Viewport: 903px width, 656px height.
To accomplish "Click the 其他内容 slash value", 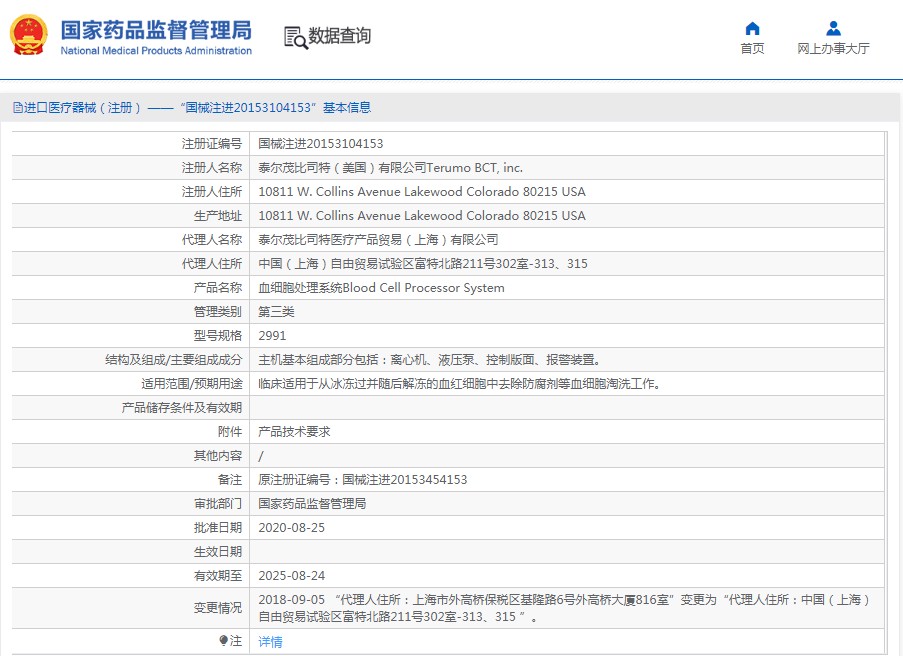I will [261, 456].
